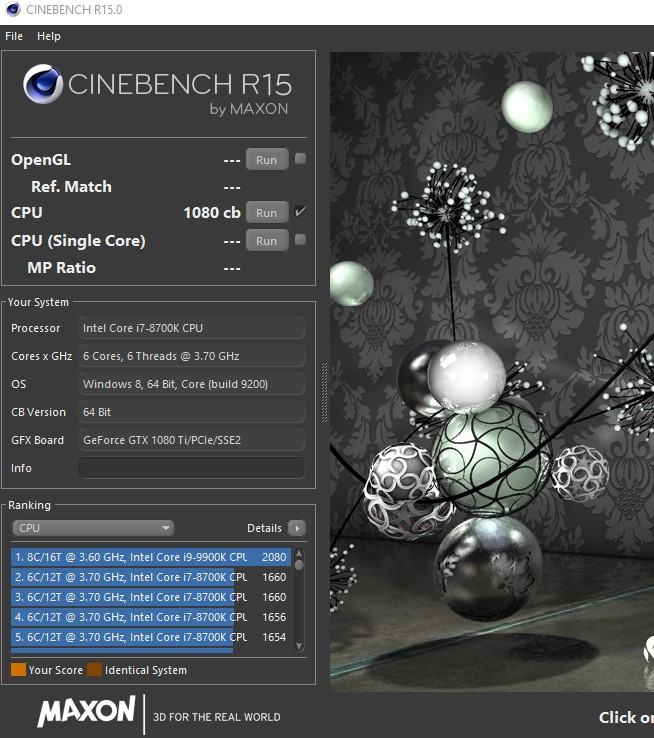Open the File menu

click(14, 36)
